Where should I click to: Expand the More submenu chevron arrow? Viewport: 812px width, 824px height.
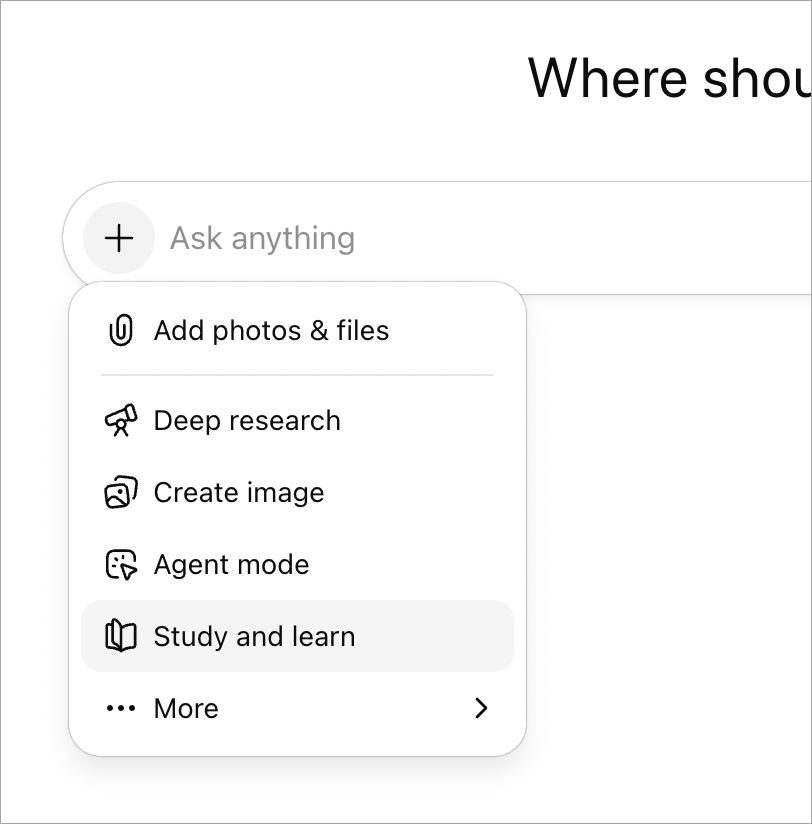point(481,708)
